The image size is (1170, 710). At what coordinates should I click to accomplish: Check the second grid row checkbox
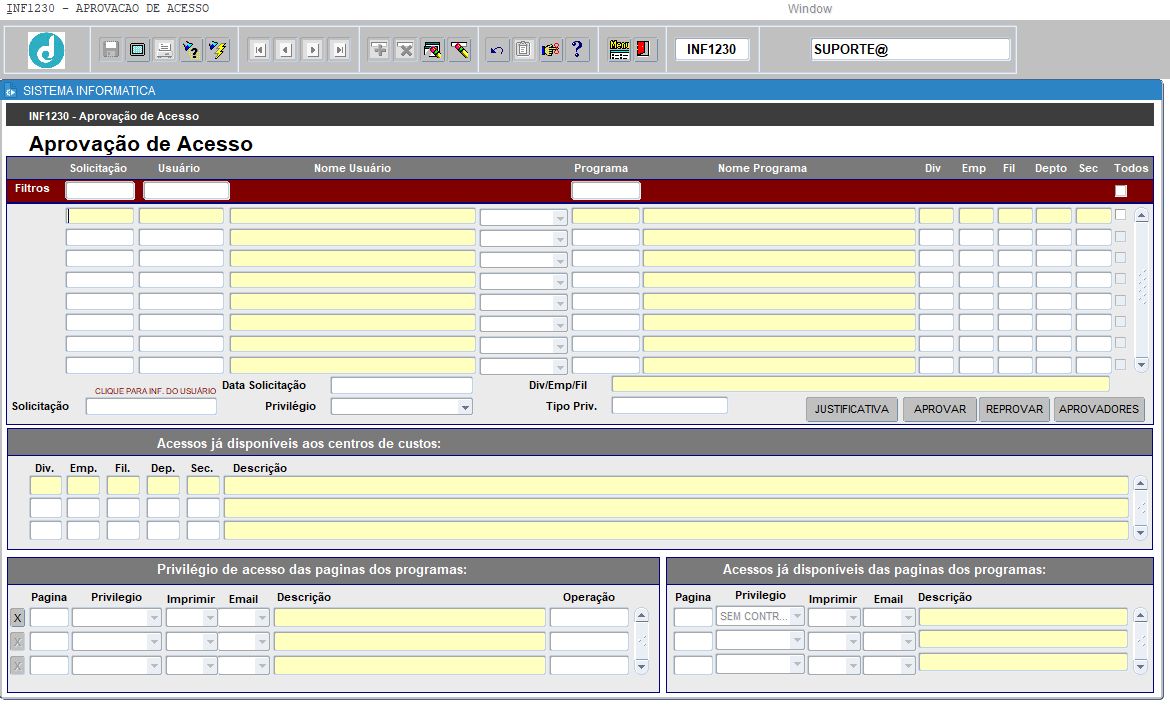1120,236
